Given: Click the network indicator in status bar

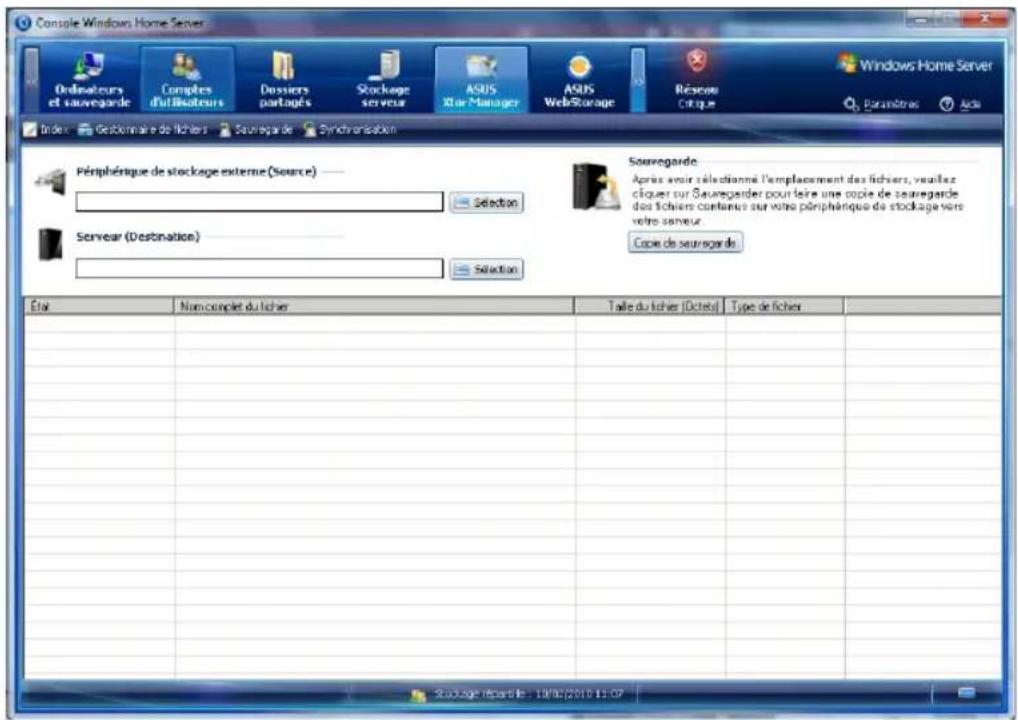Looking at the screenshot, I should click(966, 693).
